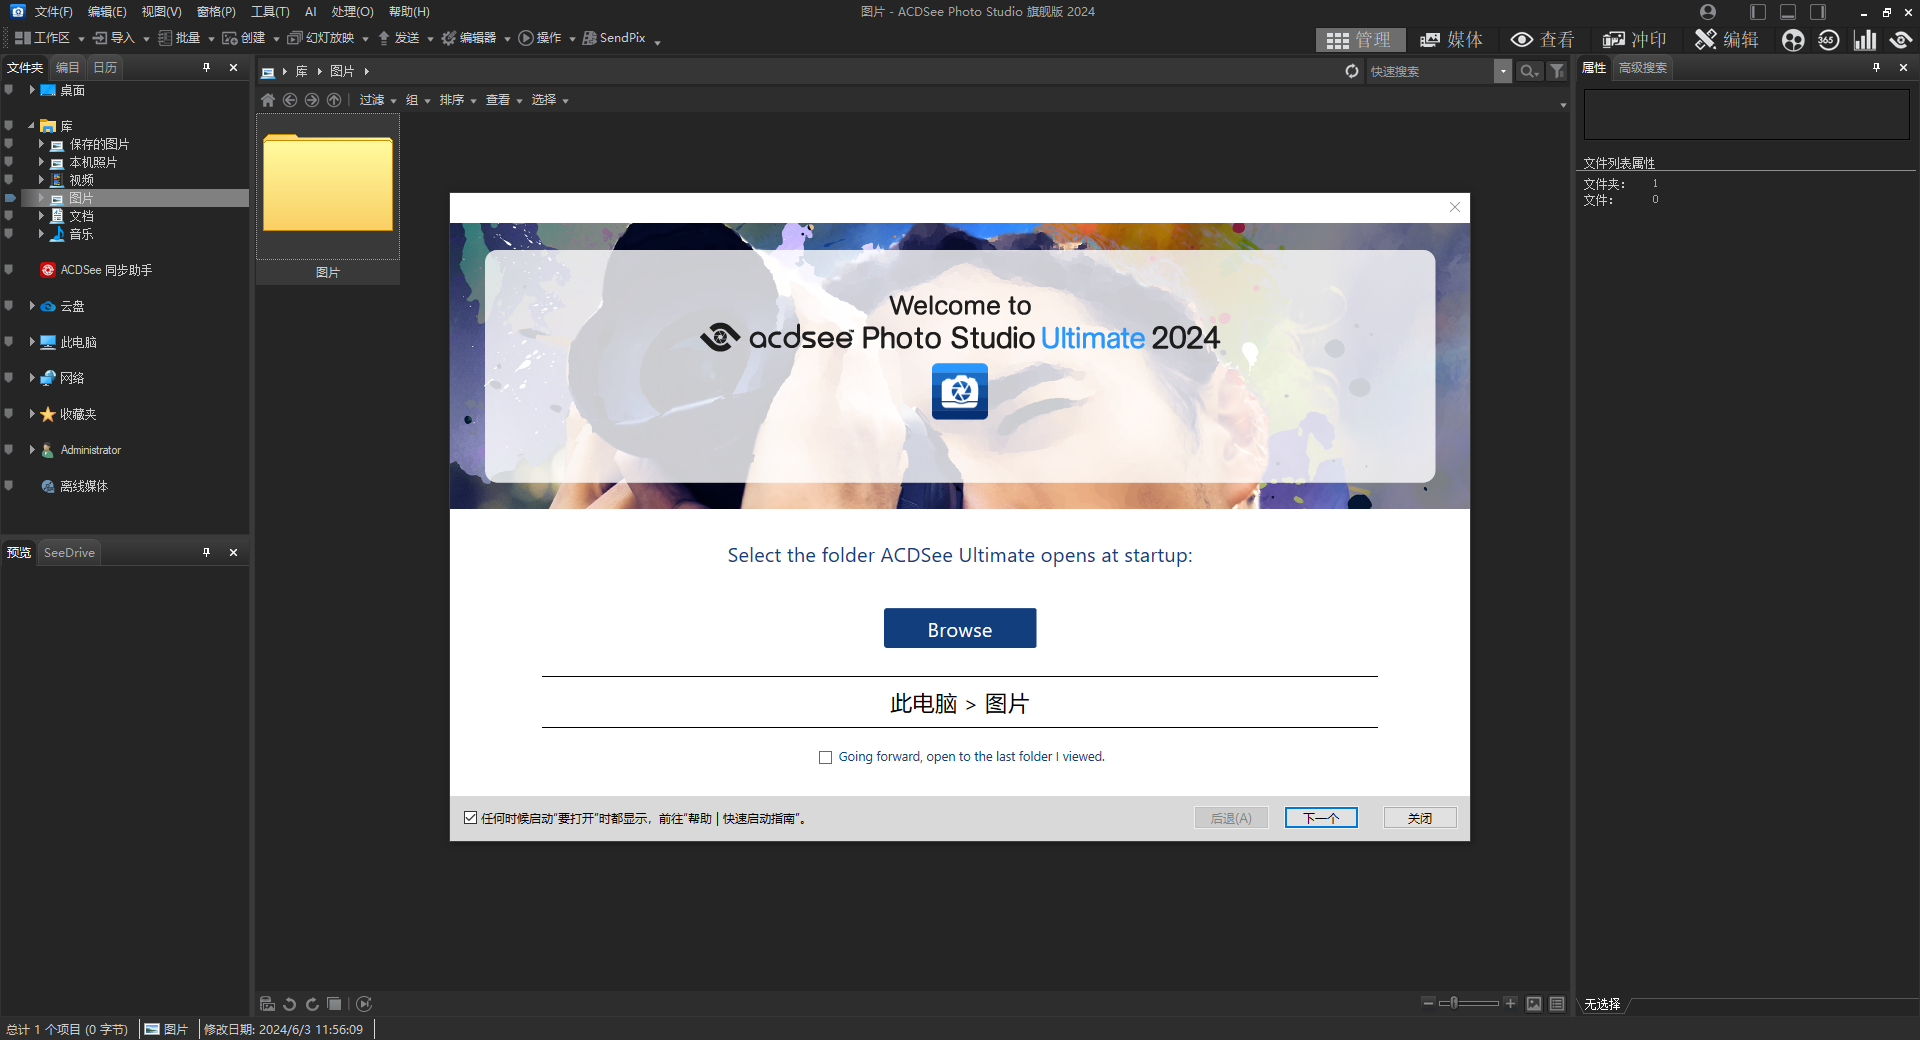
Task: Click the Browse button
Action: (959, 628)
